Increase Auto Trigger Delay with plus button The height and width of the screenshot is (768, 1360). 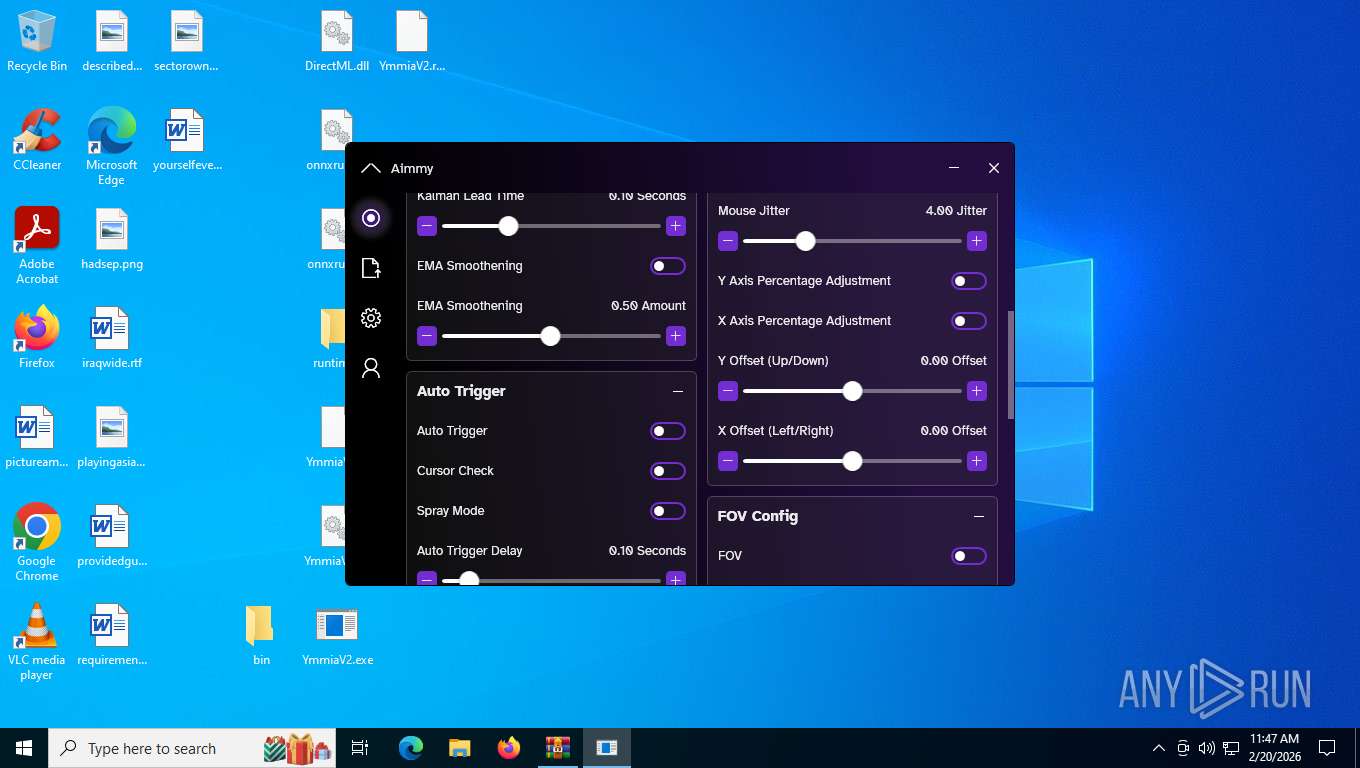point(676,579)
